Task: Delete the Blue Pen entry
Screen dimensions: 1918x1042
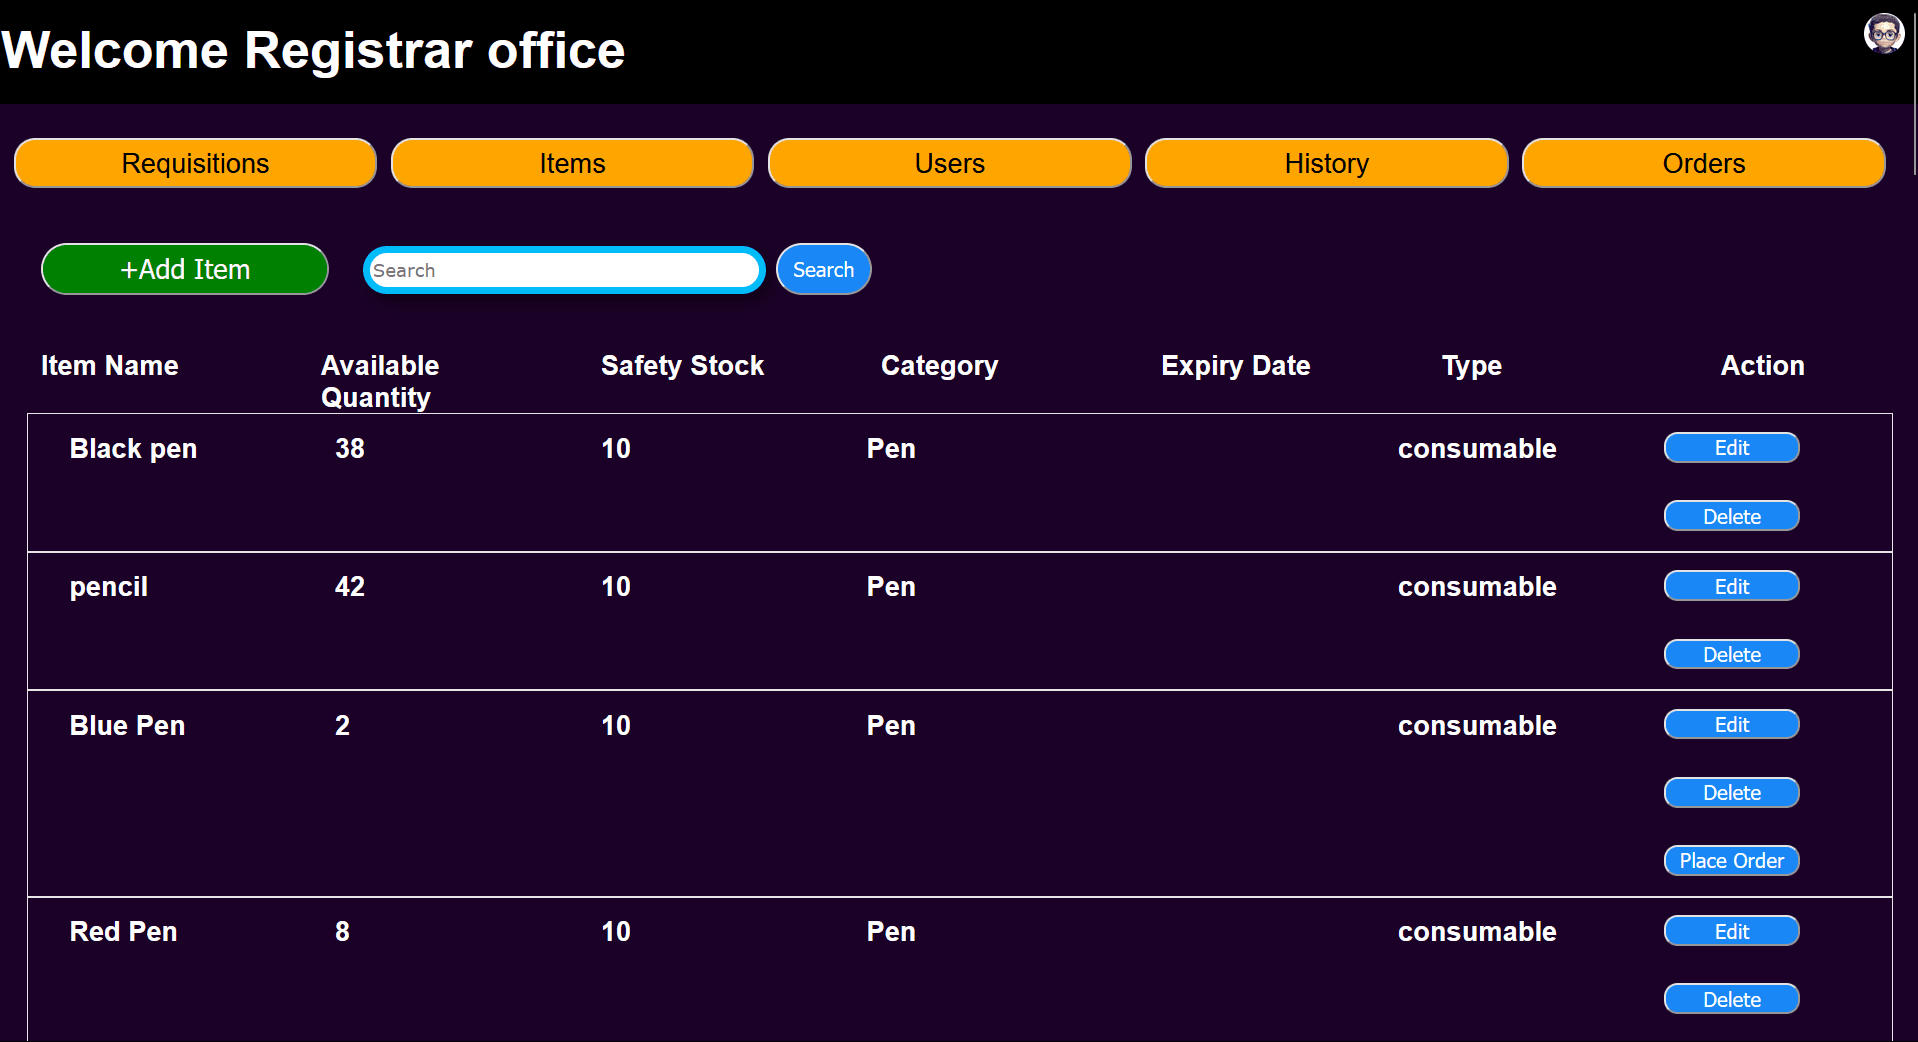Action: click(x=1731, y=792)
